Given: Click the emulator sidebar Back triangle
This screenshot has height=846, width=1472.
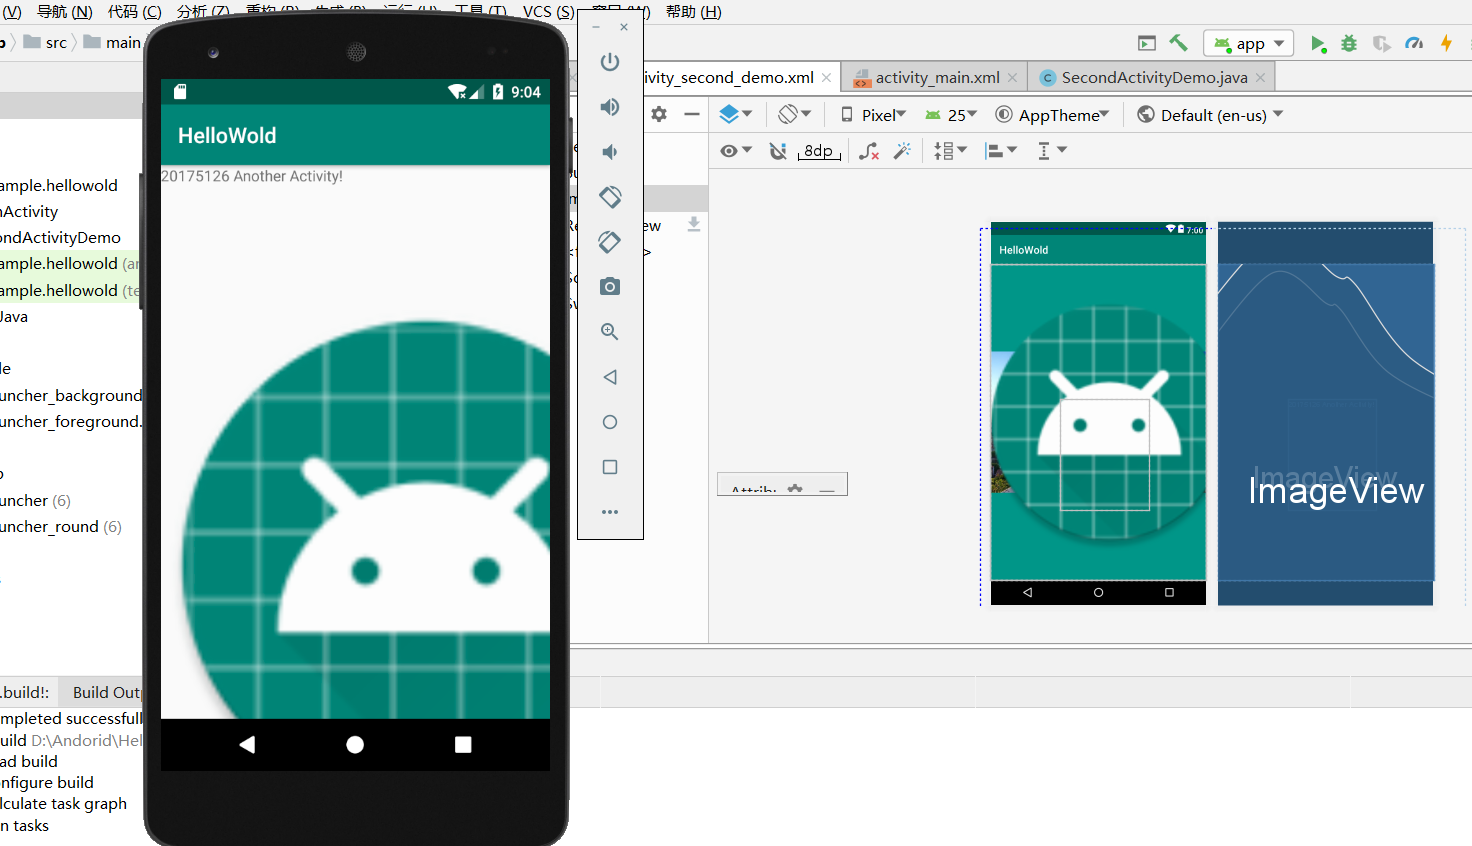Looking at the screenshot, I should 610,377.
